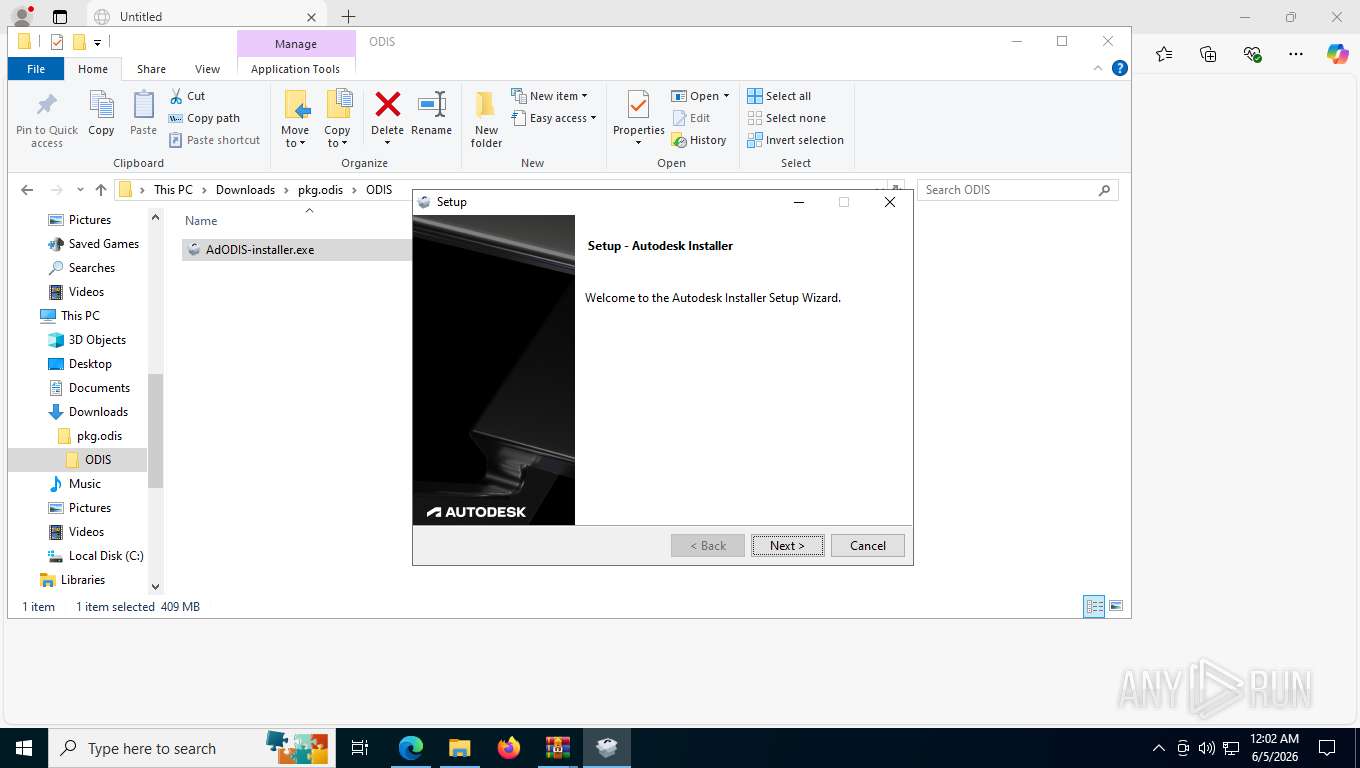This screenshot has width=1360, height=768.
Task: Click the Properties icon
Action: tap(638, 105)
